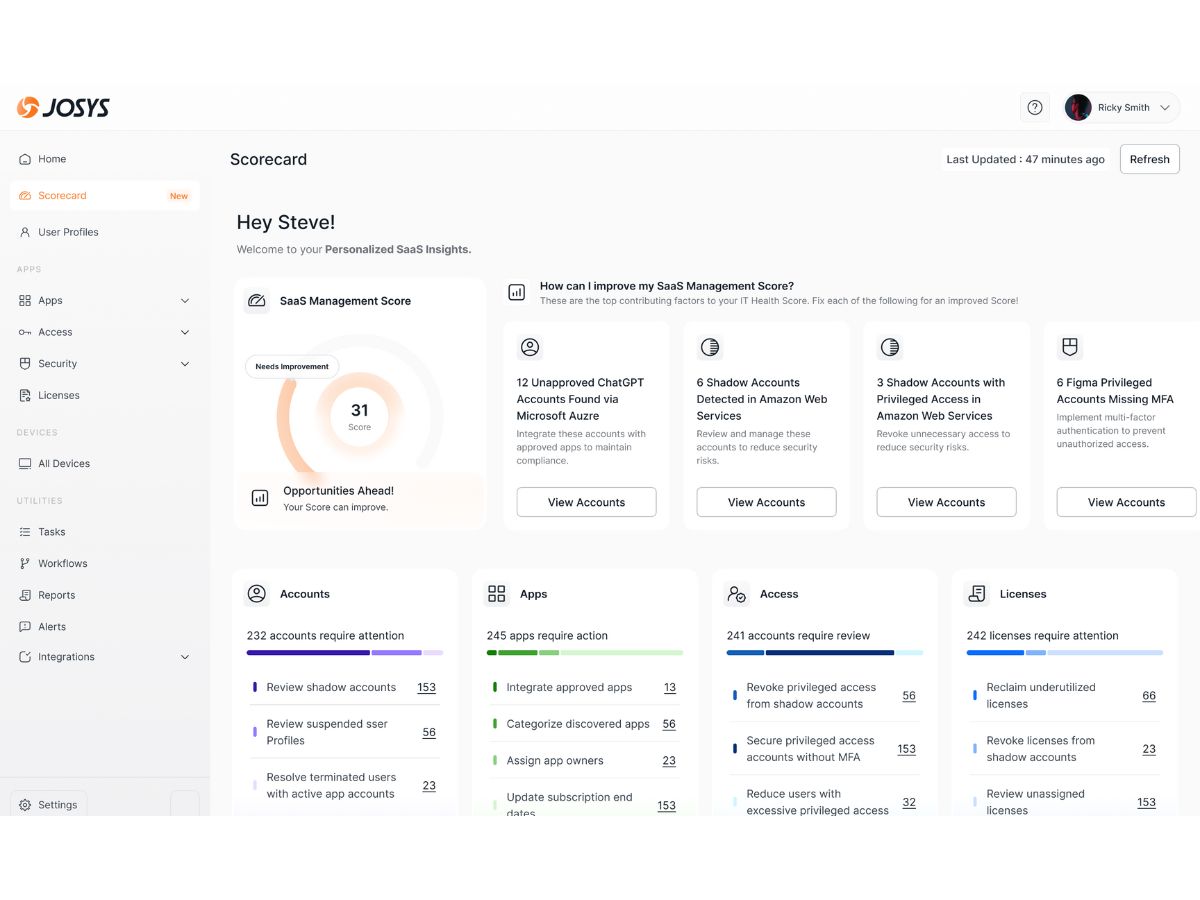Viewport: 1200px width, 900px height.
Task: Click the JOSYS logo
Action: pyautogui.click(x=63, y=108)
